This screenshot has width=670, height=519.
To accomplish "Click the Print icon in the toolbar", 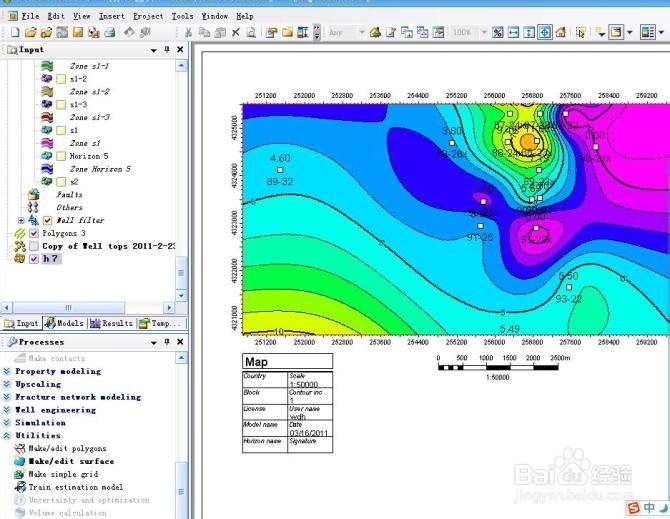I will pyautogui.click(x=110, y=32).
